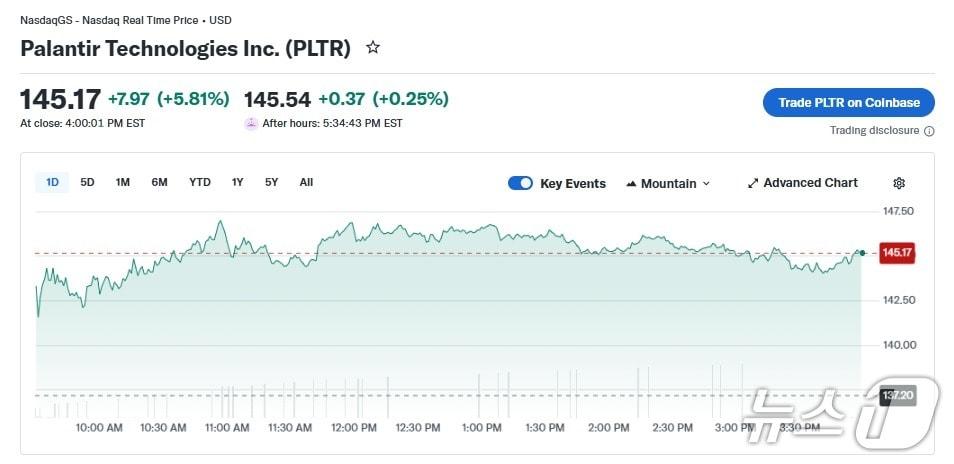The width and height of the screenshot is (954, 464).
Task: Switch to 1Y chart view
Action: tap(237, 182)
